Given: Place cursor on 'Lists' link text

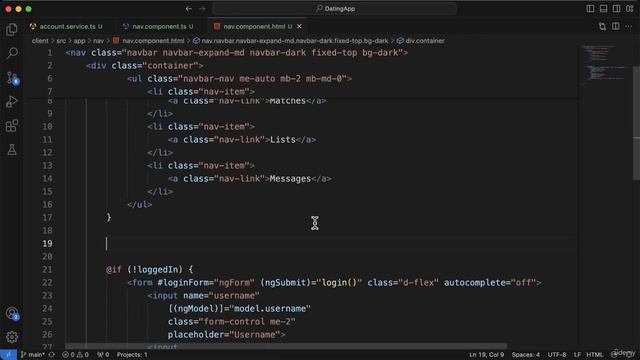Looking at the screenshot, I should (x=282, y=140).
